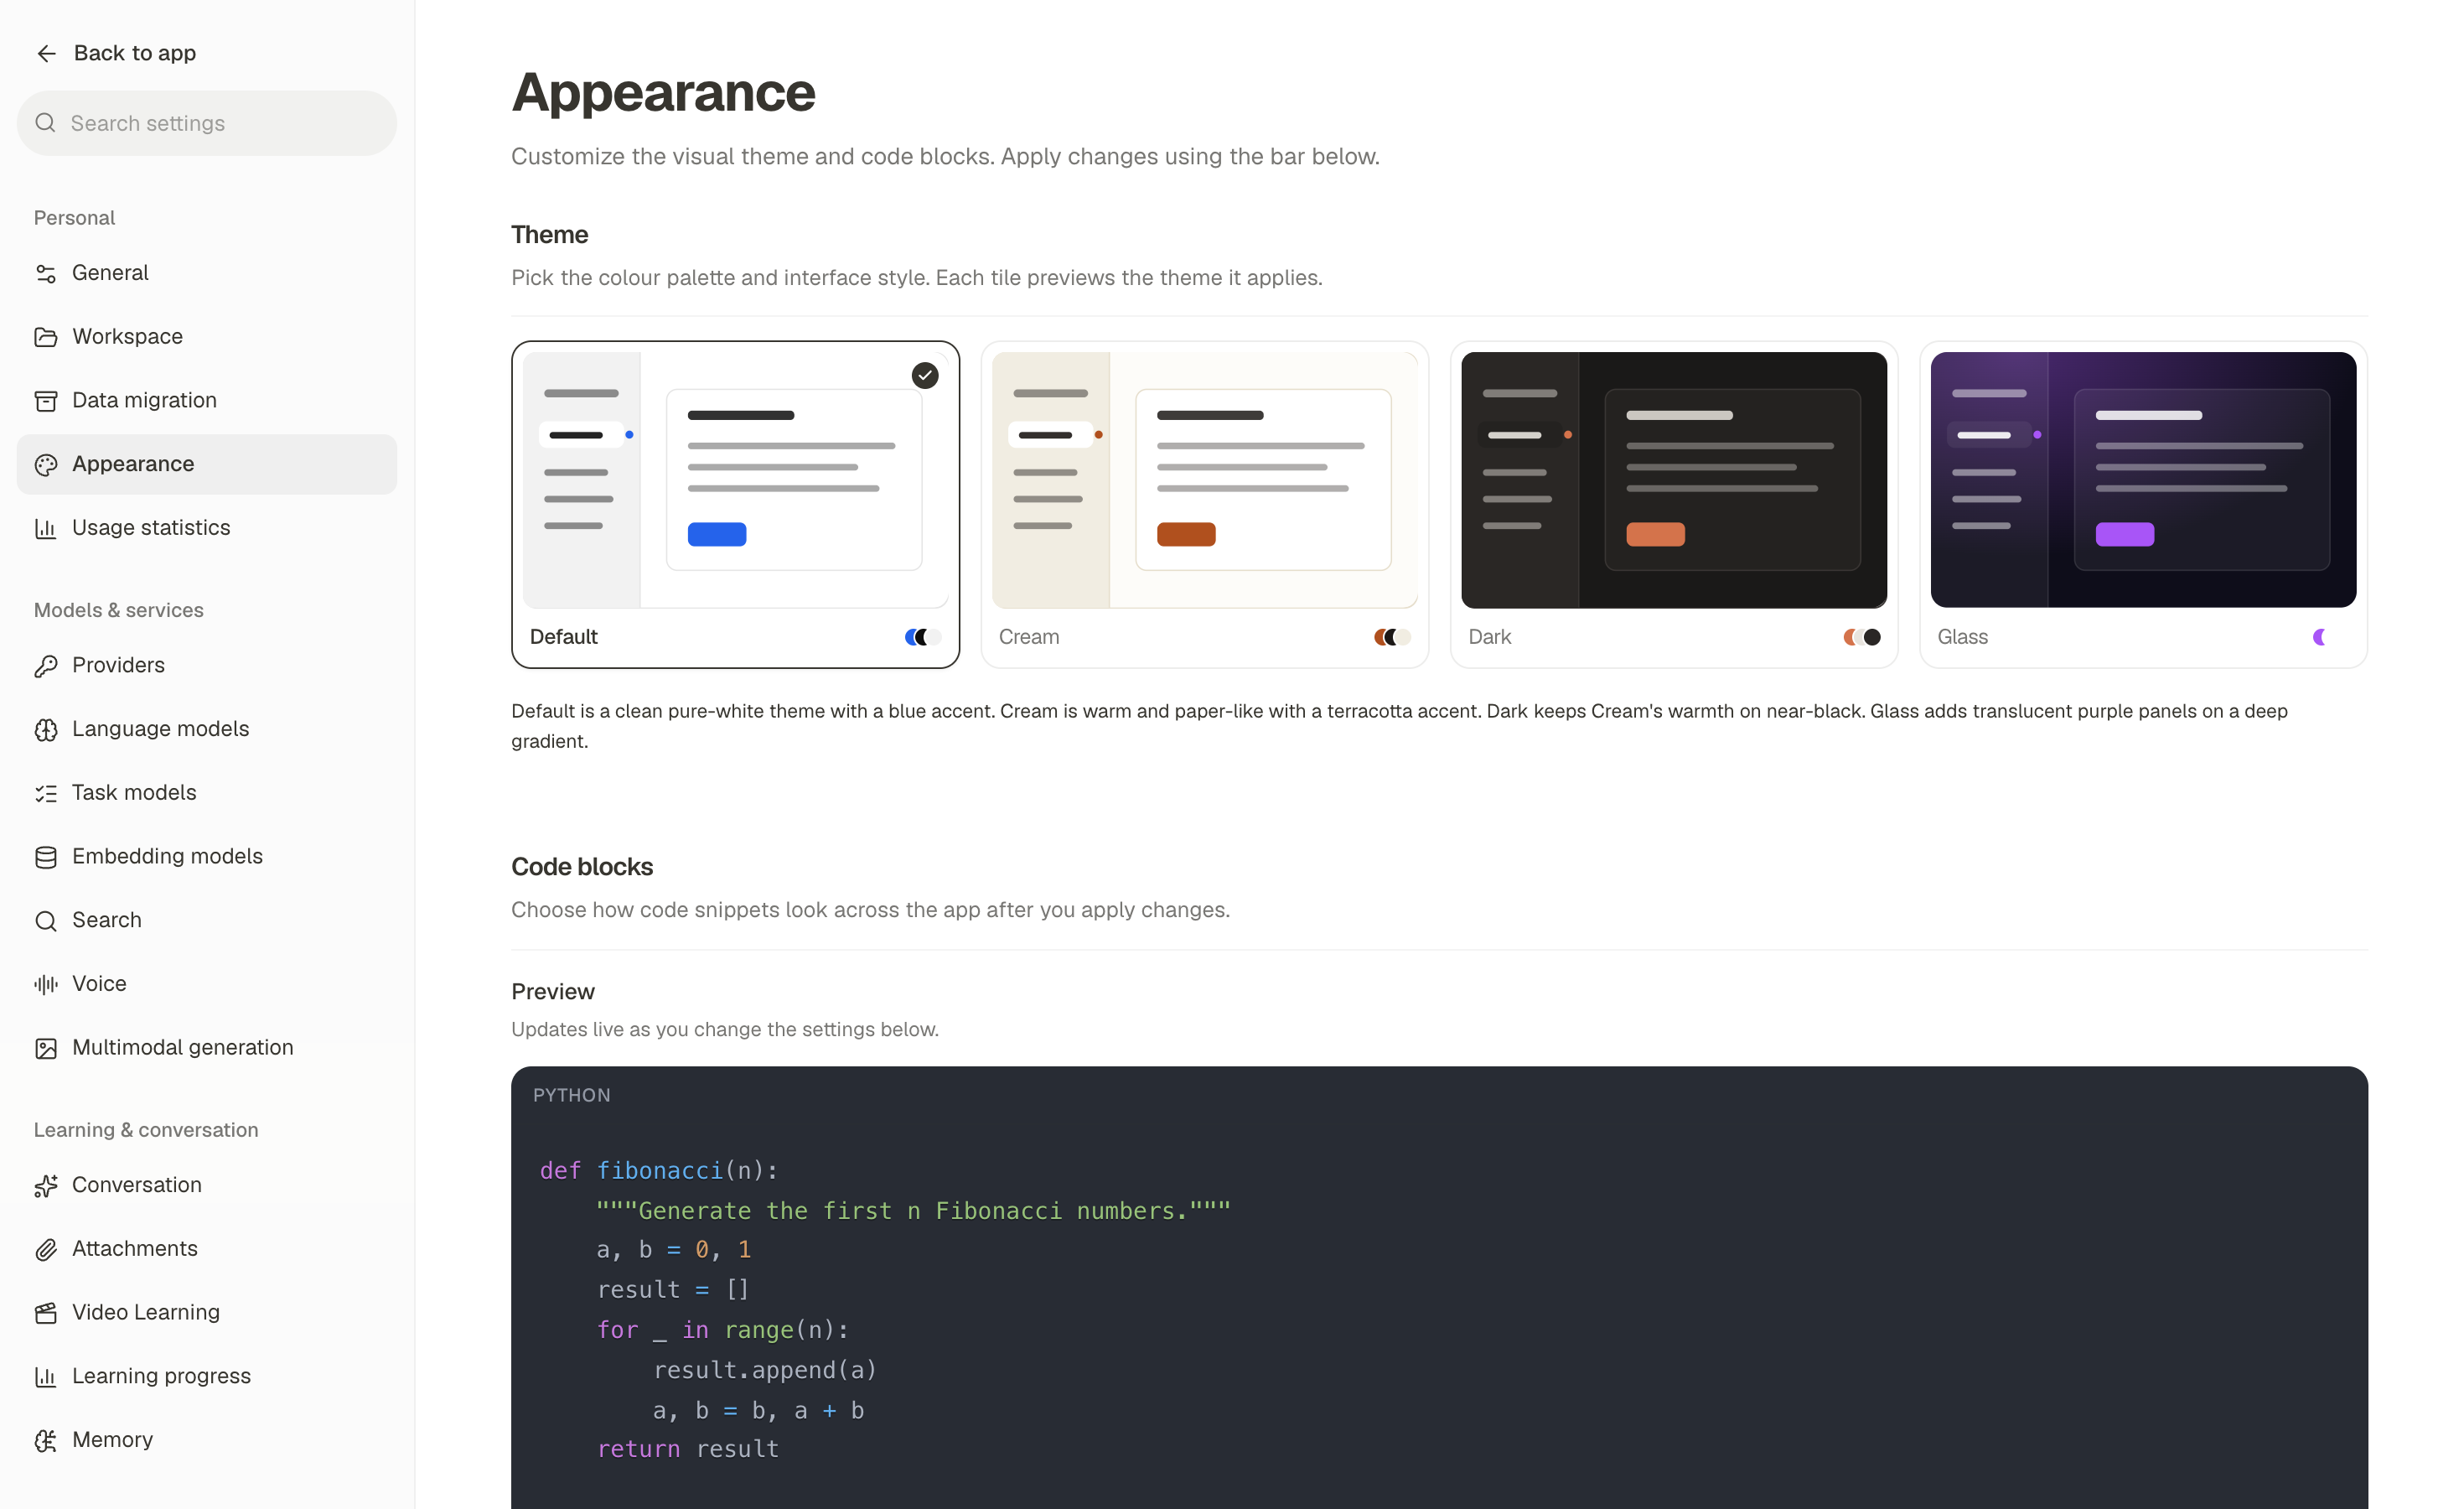Open Providers settings
The image size is (2464, 1509).
coord(207,665)
